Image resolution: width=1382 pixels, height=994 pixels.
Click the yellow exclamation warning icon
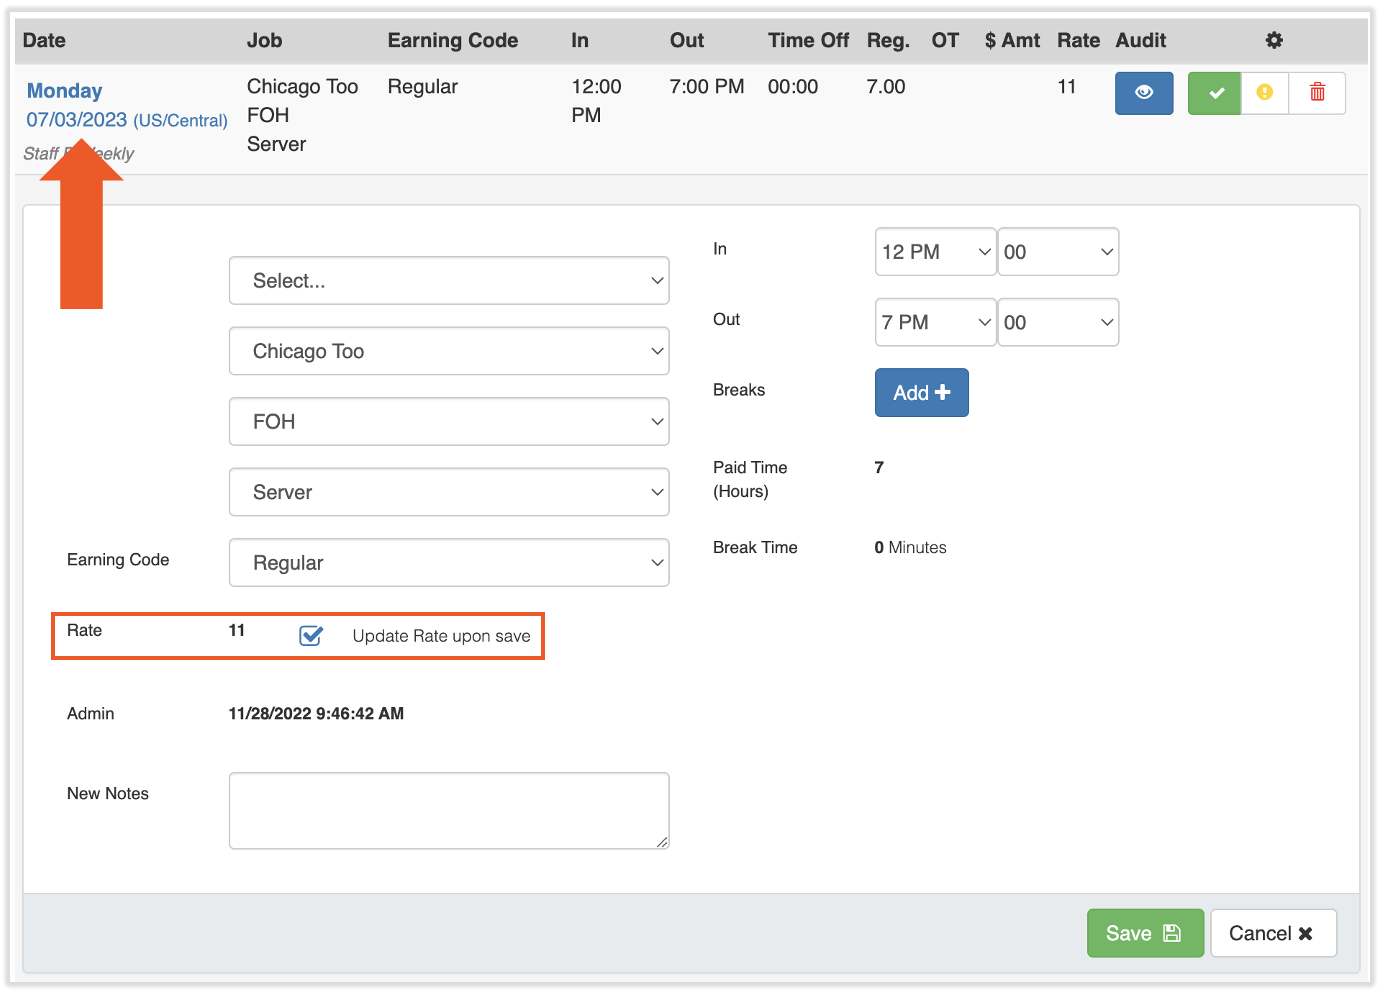[x=1265, y=93]
